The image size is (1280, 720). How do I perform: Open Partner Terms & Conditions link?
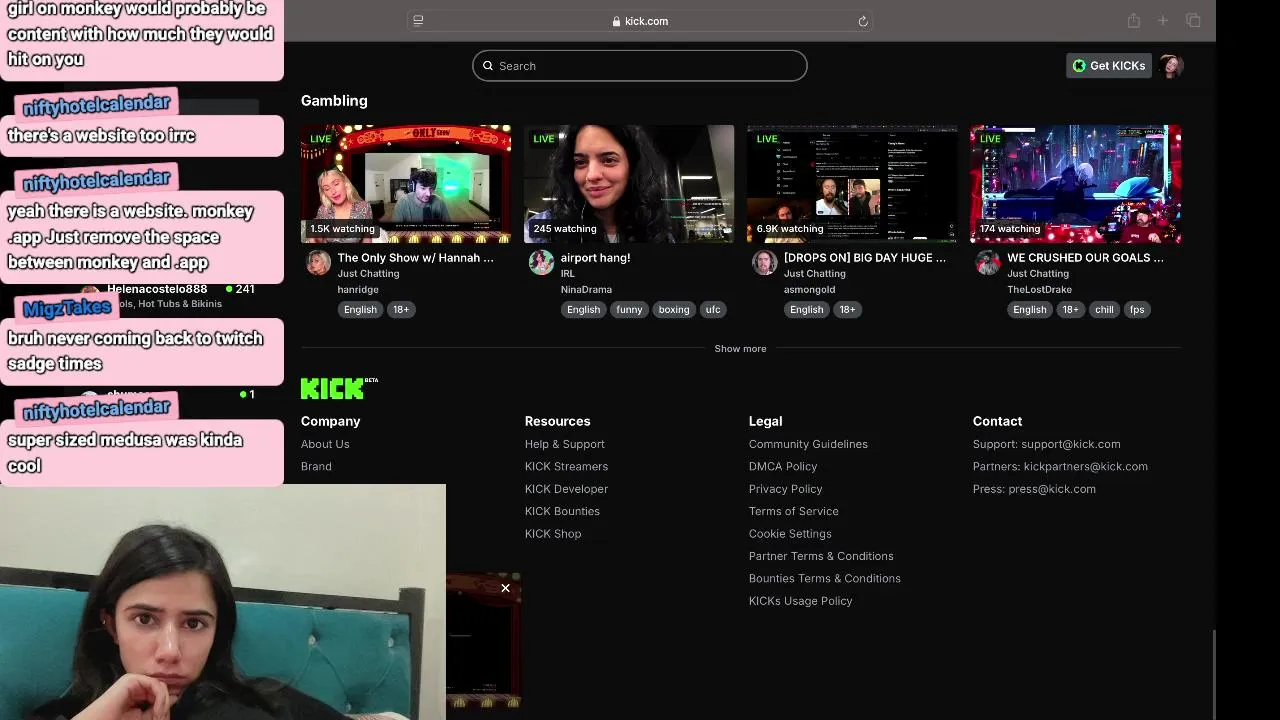tap(821, 556)
